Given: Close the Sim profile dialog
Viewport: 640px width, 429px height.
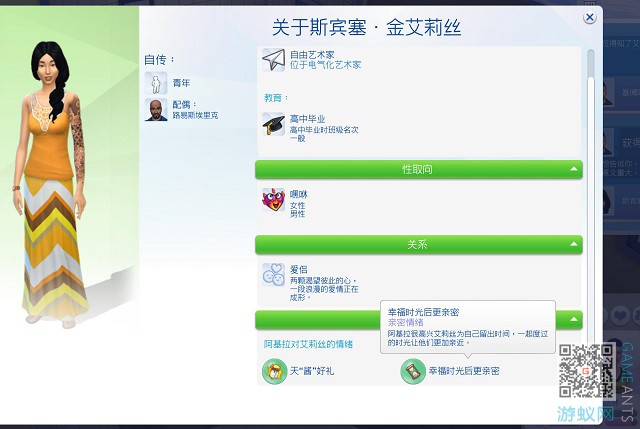Looking at the screenshot, I should pyautogui.click(x=589, y=18).
